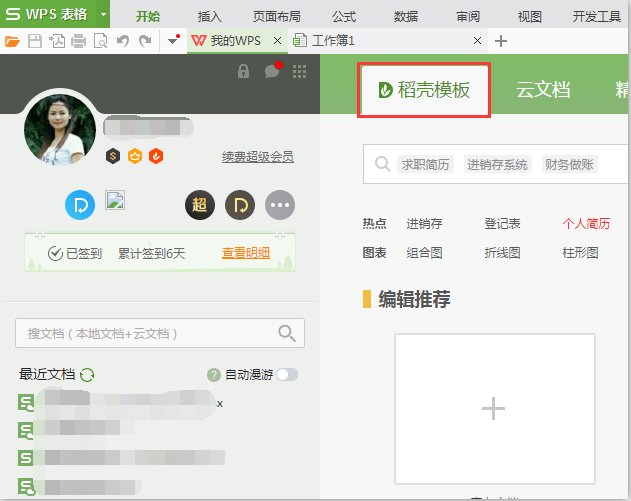The width and height of the screenshot is (631, 501).
Task: Switch to the 开始 ribbon tab
Action: coord(148,16)
